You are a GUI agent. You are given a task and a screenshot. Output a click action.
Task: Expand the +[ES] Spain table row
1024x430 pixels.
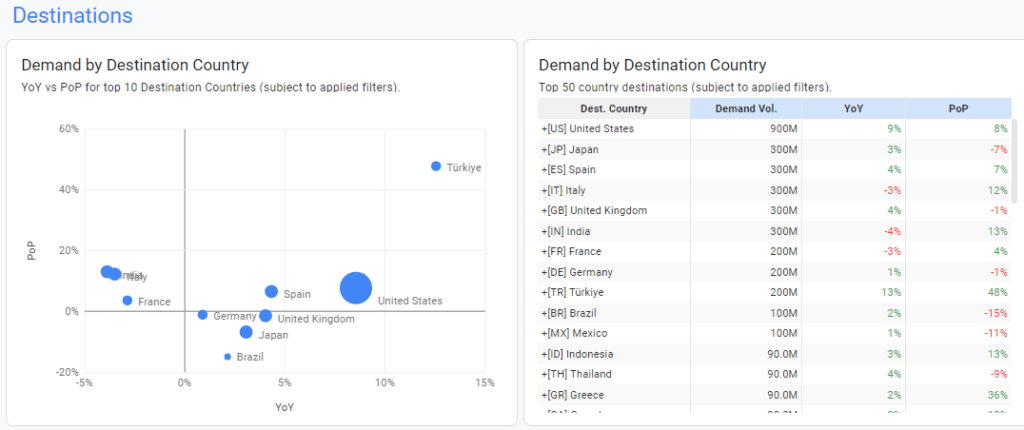coord(544,169)
